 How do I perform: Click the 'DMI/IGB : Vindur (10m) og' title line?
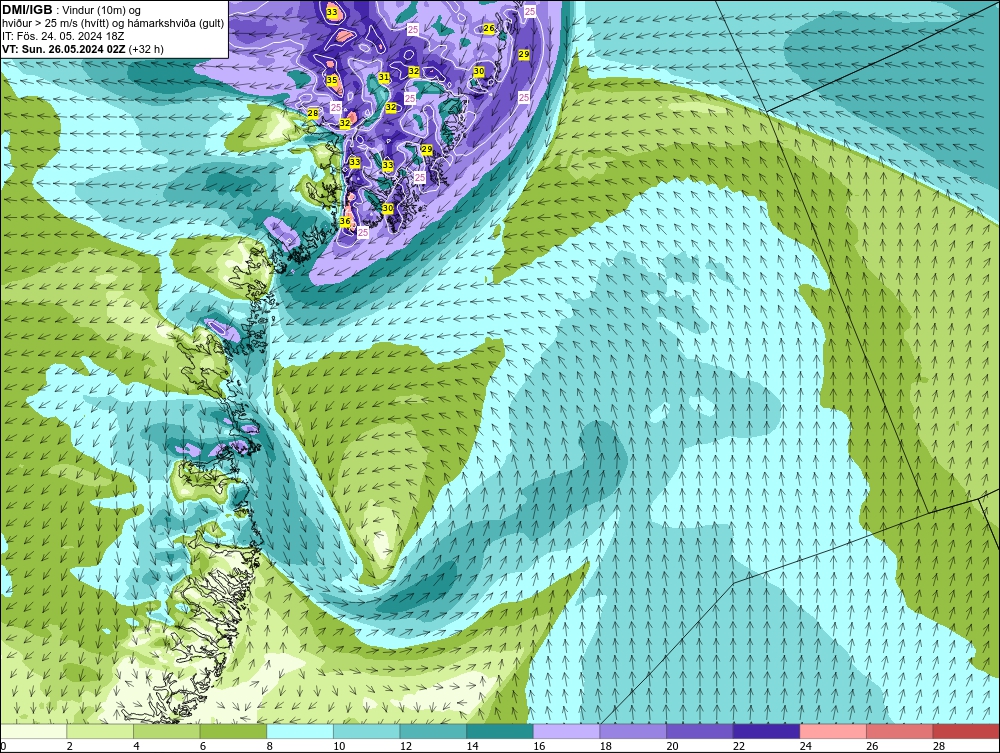[x=71, y=10]
